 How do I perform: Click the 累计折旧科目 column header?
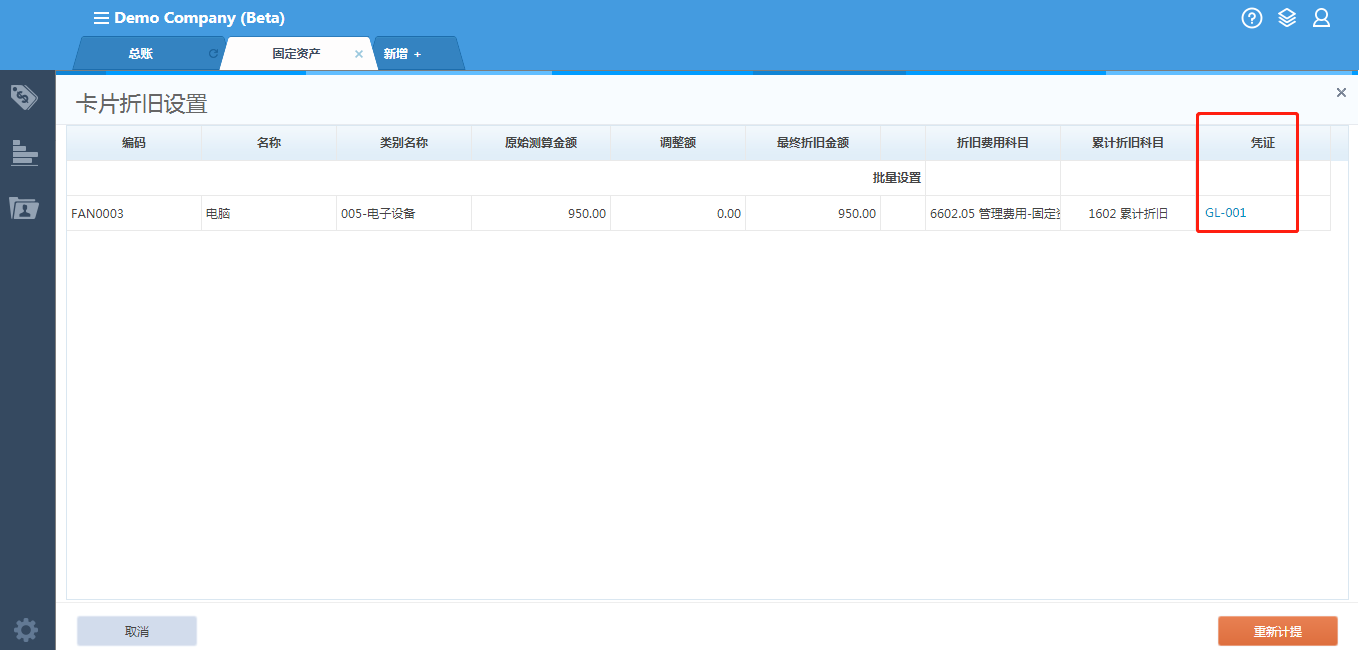coord(1128,143)
